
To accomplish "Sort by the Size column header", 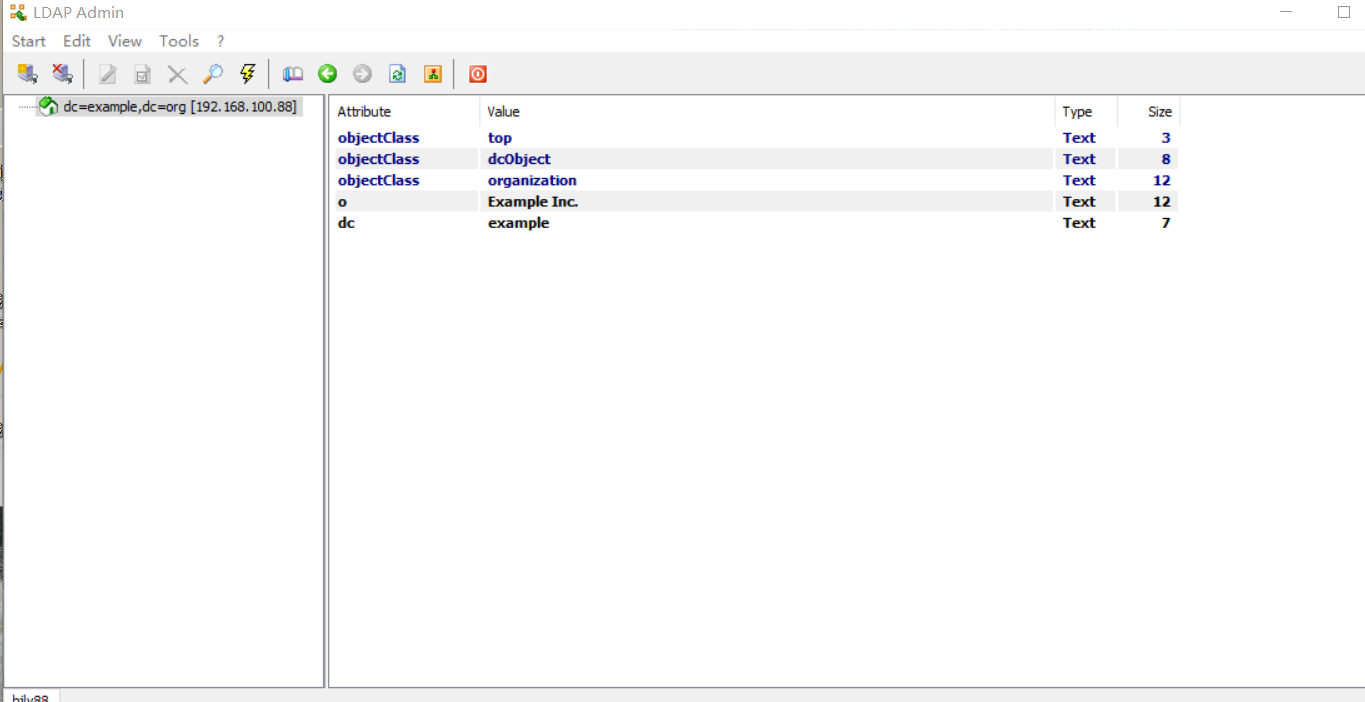I will pyautogui.click(x=1159, y=112).
